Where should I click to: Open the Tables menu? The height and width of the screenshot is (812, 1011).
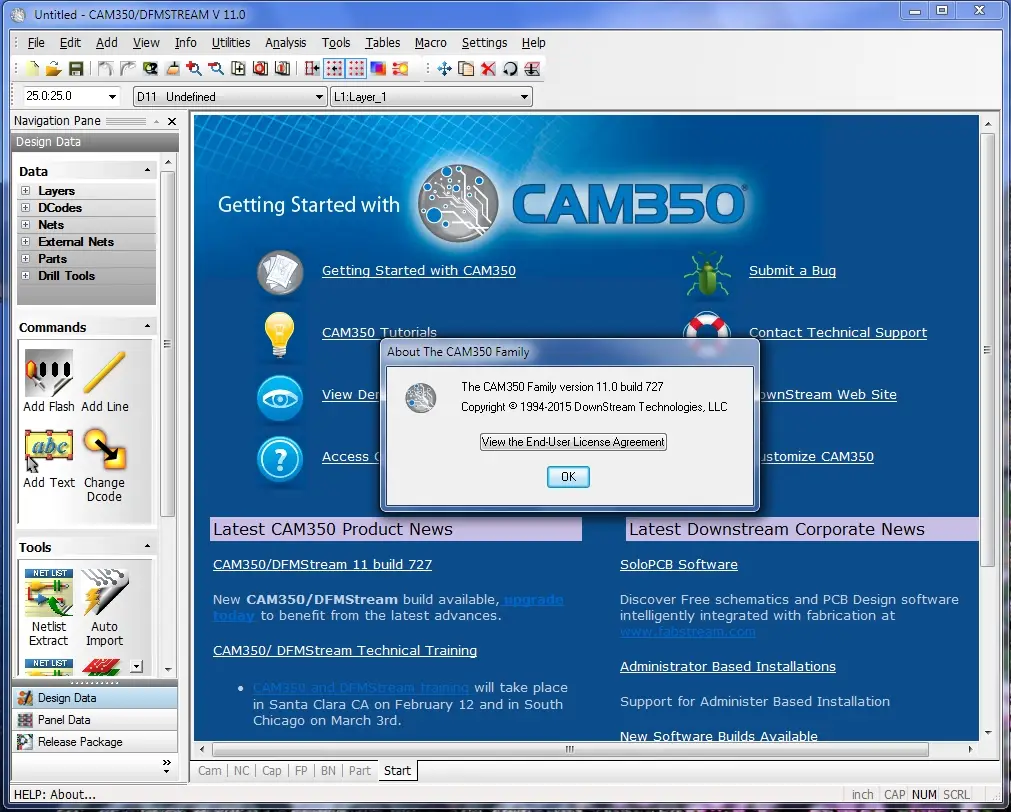coord(382,43)
